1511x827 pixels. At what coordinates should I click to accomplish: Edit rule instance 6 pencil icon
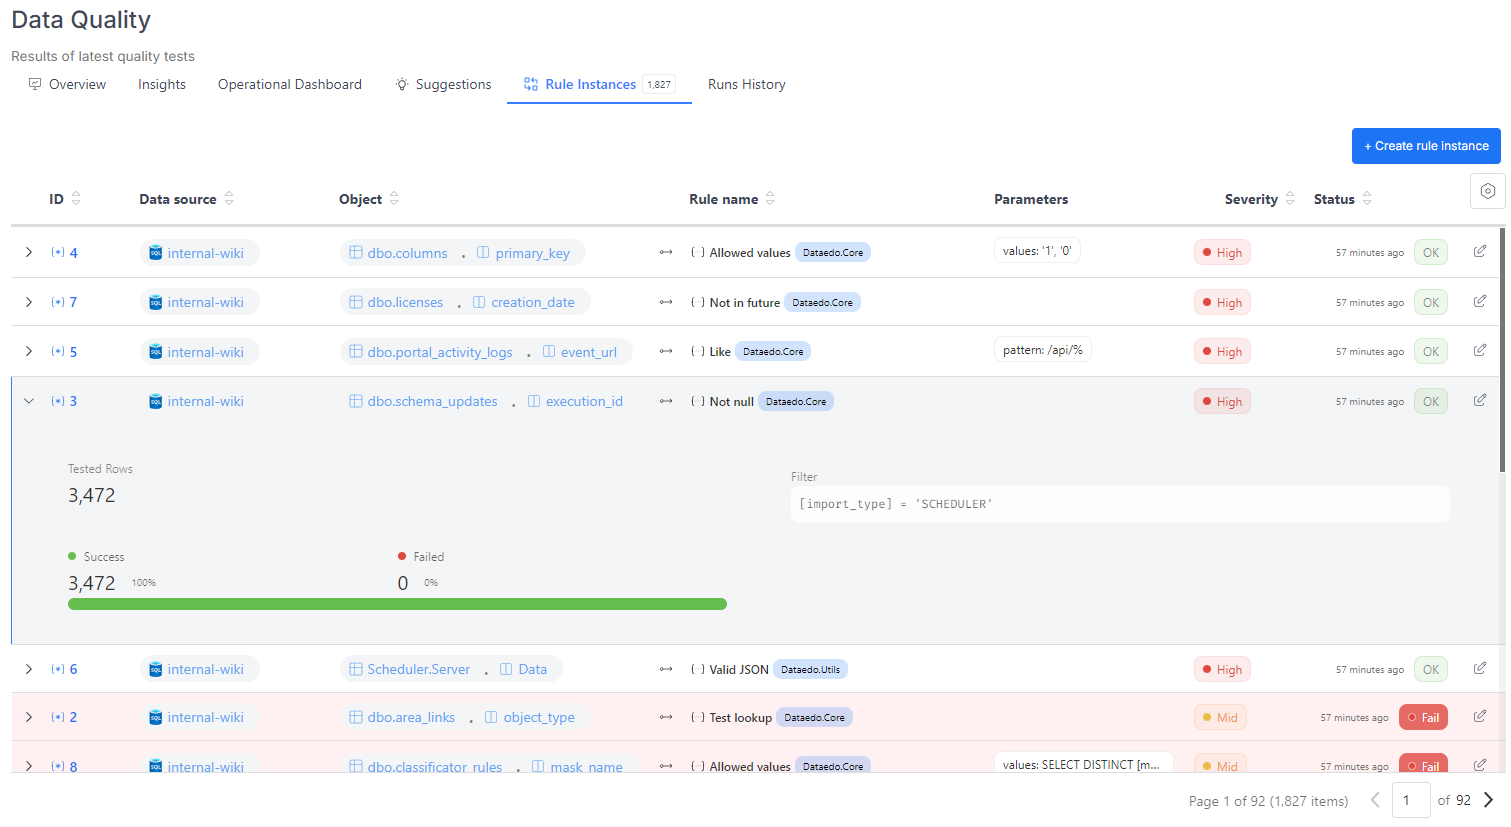(1480, 668)
